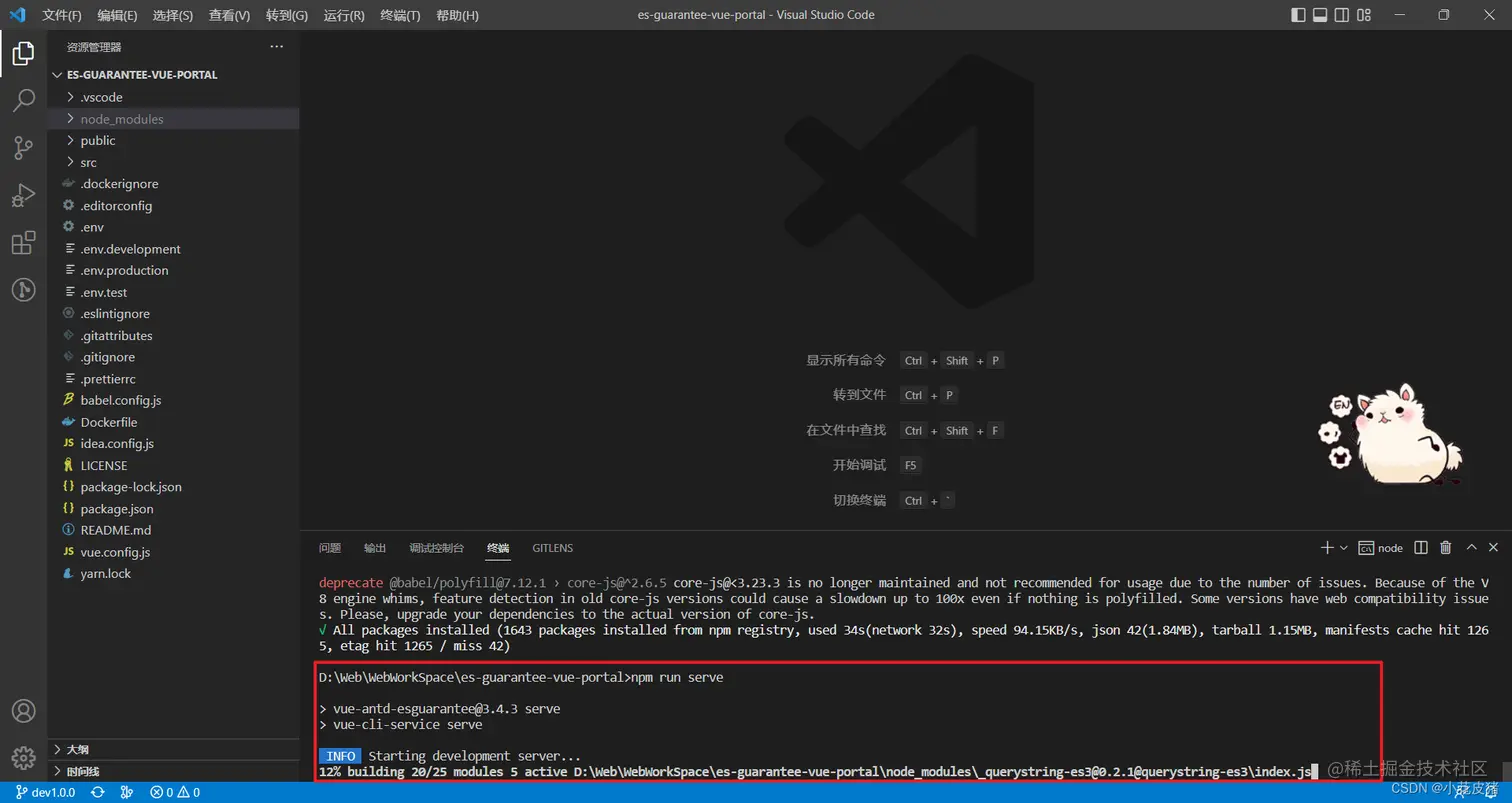This screenshot has height=803, width=1512.
Task: Open the 查看(V) menu
Action: pos(230,15)
